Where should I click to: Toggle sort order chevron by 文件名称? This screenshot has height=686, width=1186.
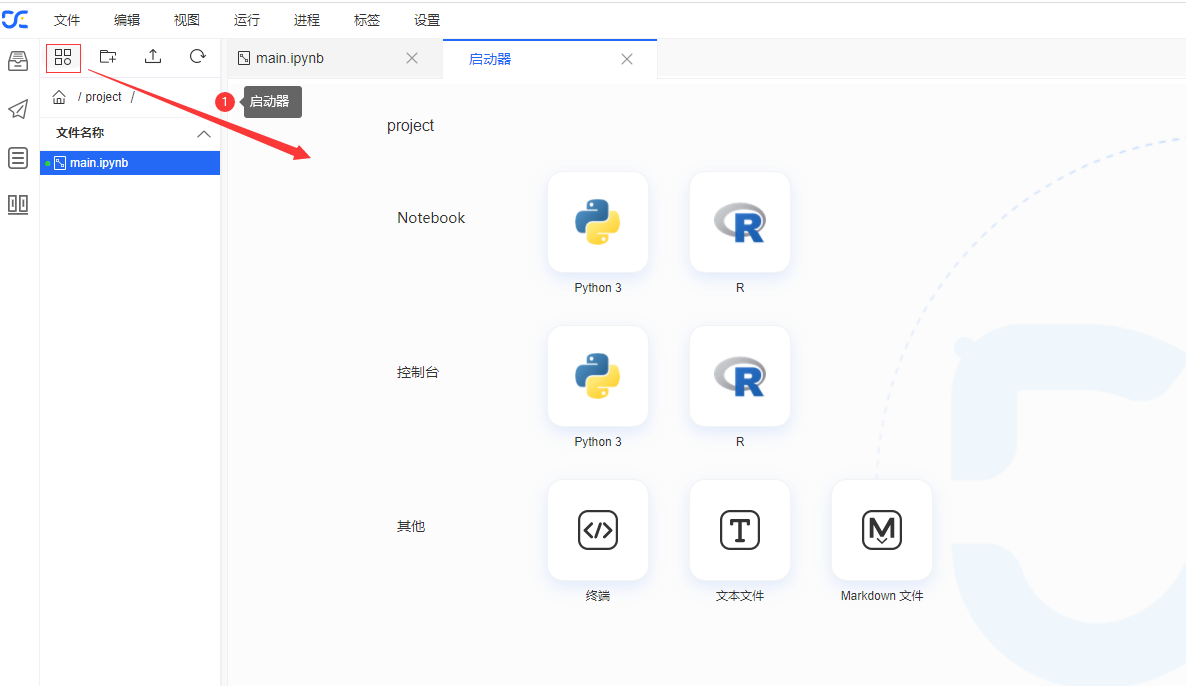coord(203,134)
